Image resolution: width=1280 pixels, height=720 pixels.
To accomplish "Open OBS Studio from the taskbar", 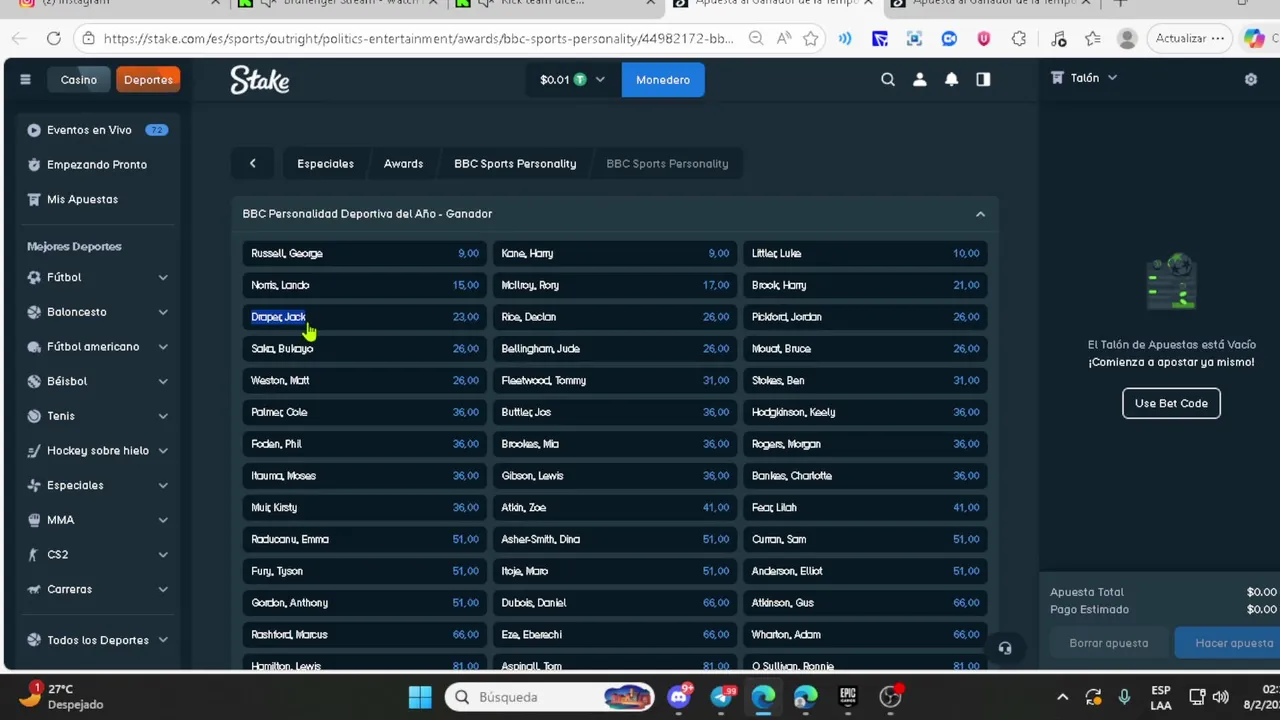I will tap(890, 697).
